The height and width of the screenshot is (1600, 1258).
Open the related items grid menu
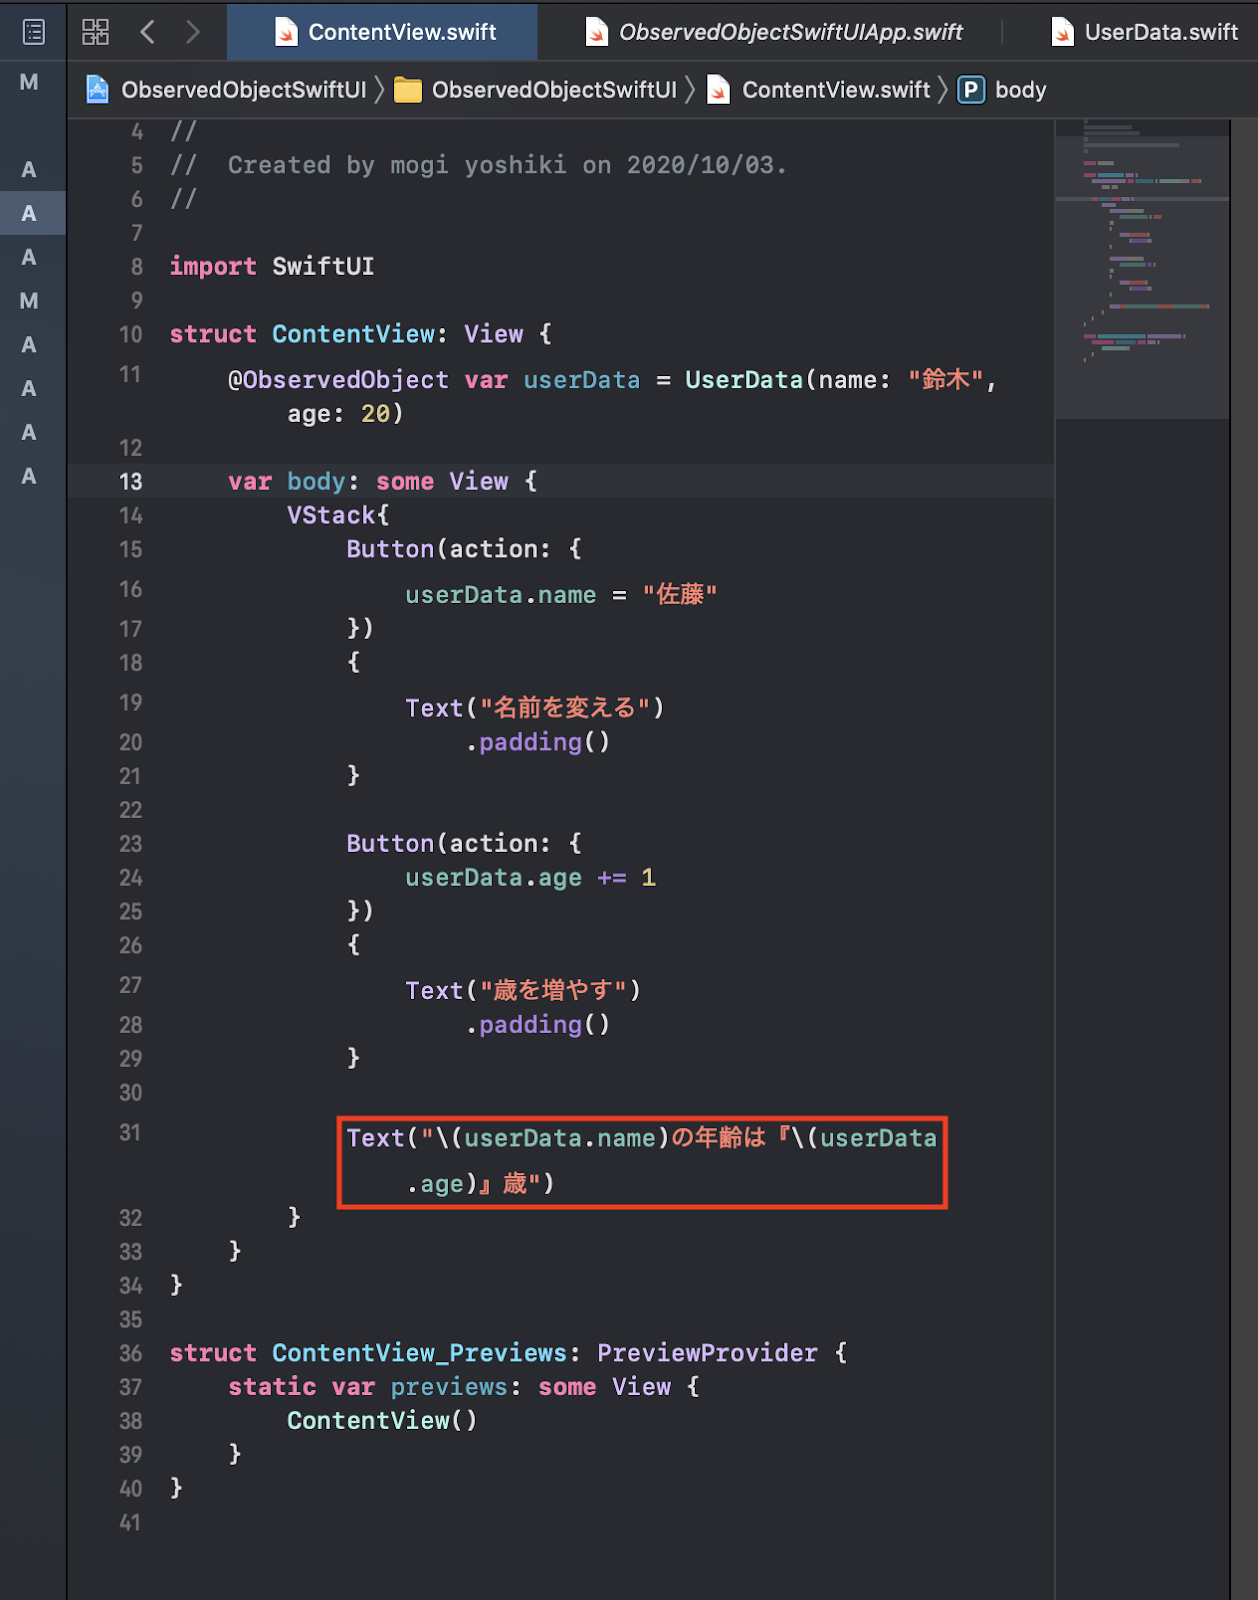(x=95, y=32)
